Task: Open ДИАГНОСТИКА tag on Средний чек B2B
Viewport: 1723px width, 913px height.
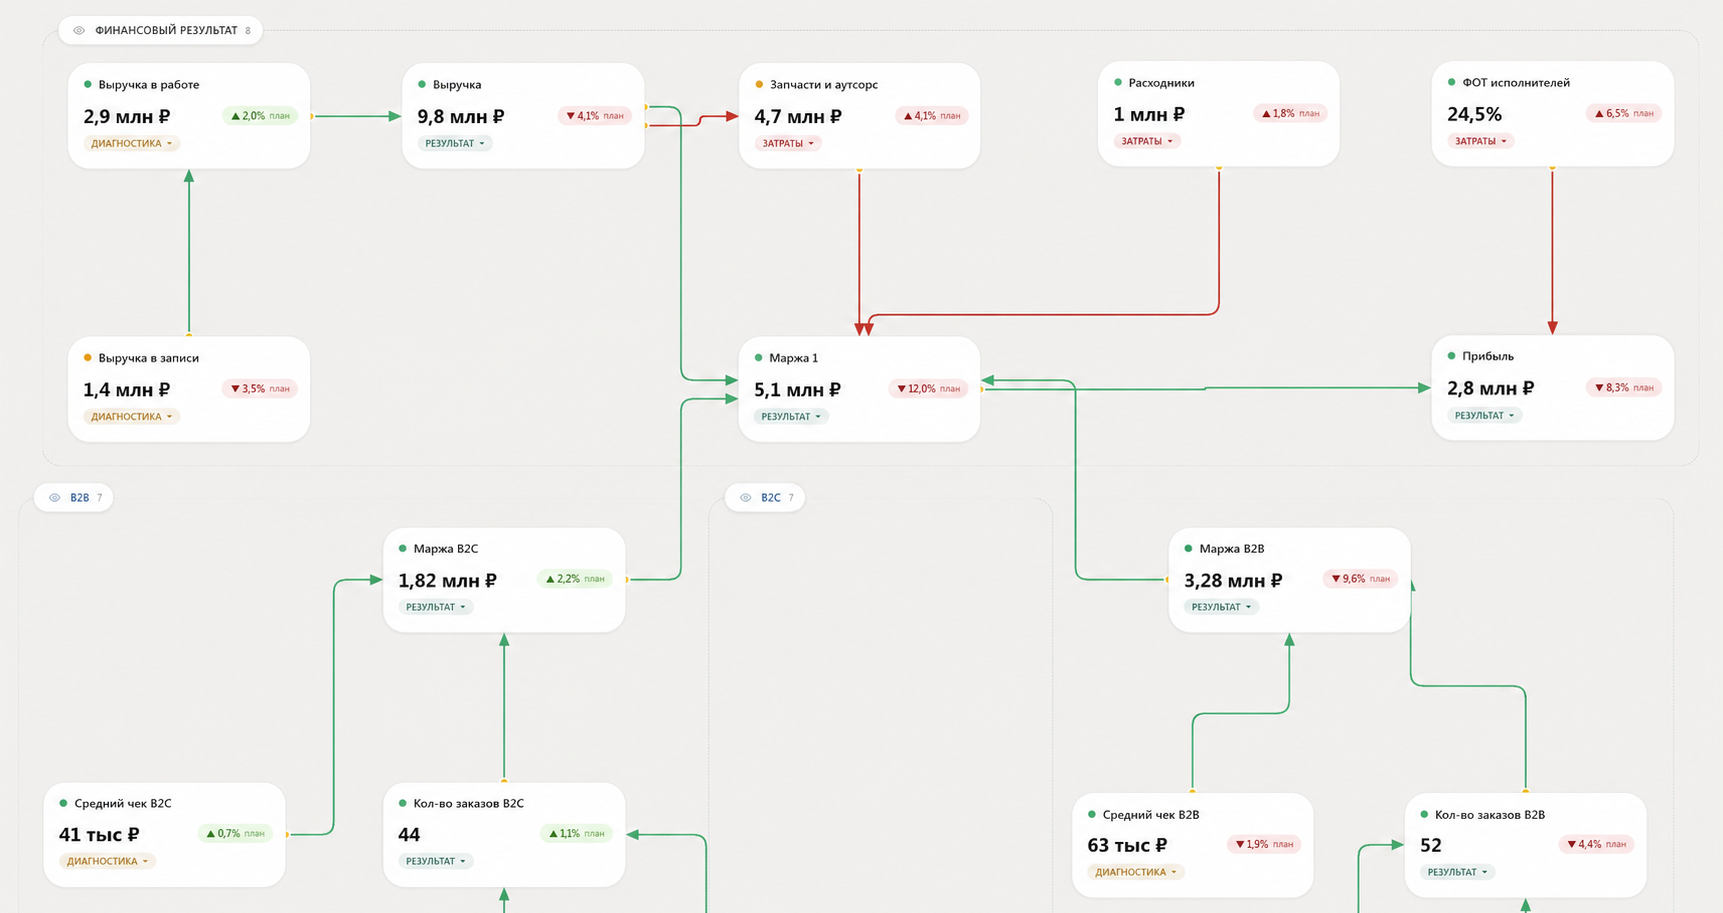Action: [x=1135, y=872]
